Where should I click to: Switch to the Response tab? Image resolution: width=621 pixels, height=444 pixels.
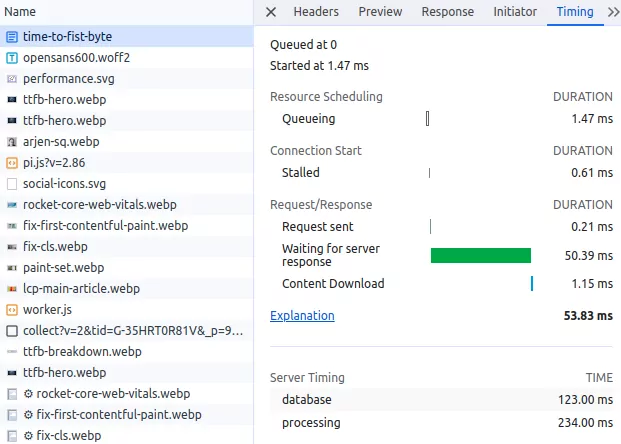(448, 12)
